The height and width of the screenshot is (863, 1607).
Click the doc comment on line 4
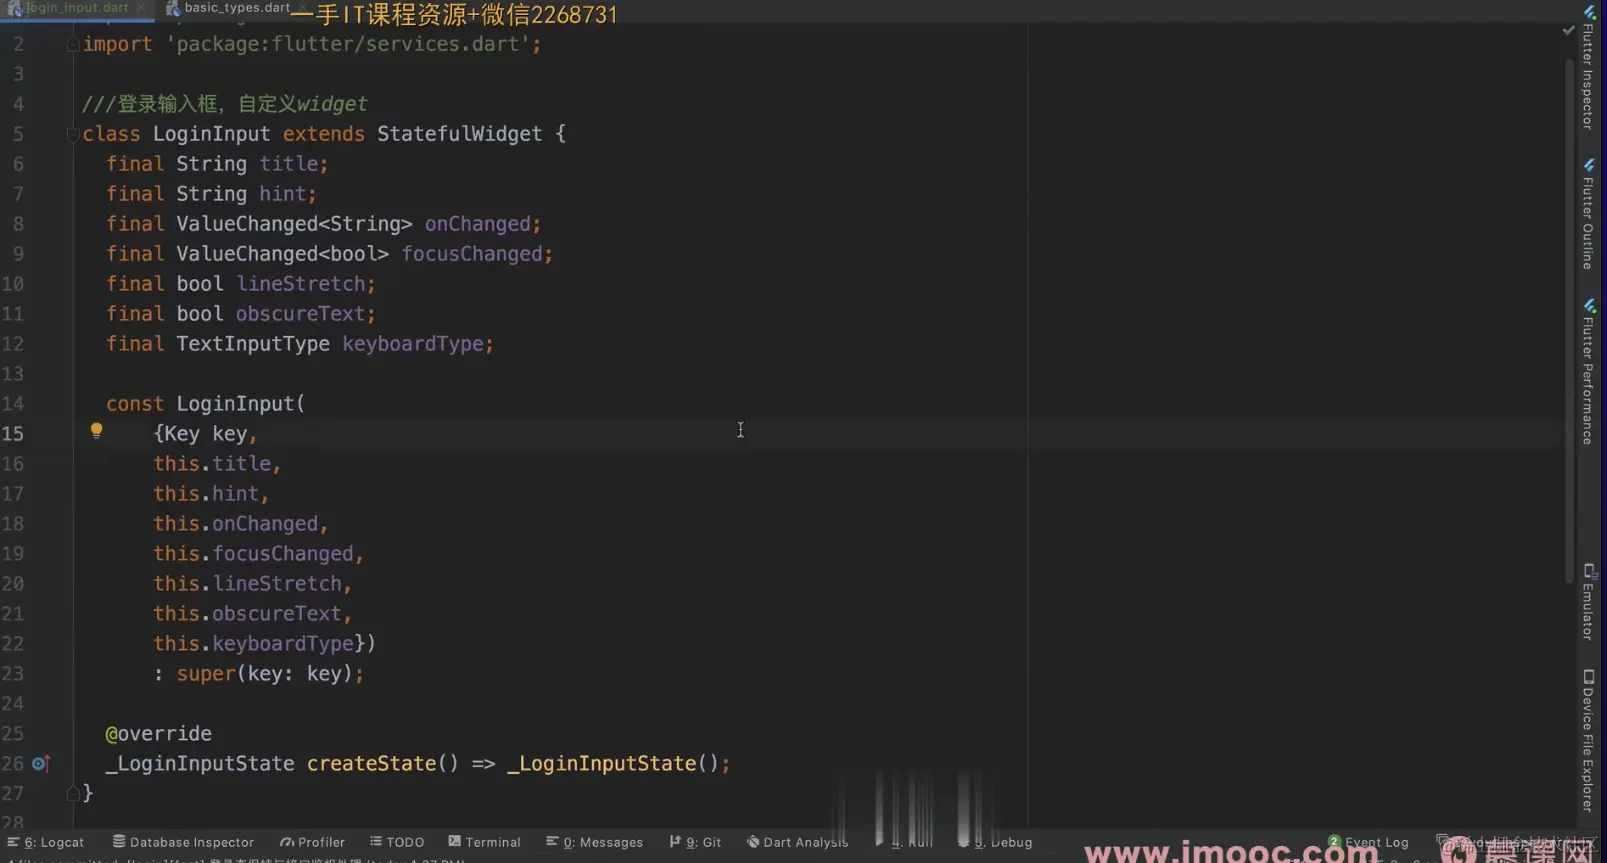[x=224, y=104]
